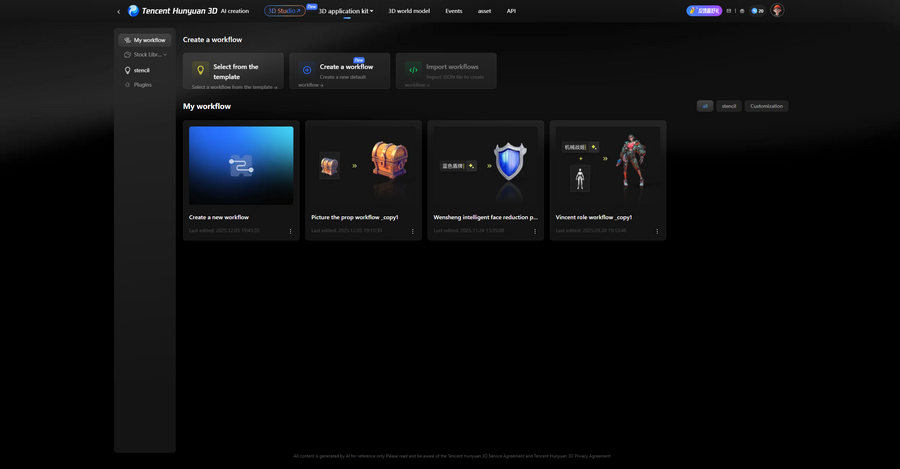Click the AI creation label
The width and height of the screenshot is (900, 469).
(x=235, y=11)
